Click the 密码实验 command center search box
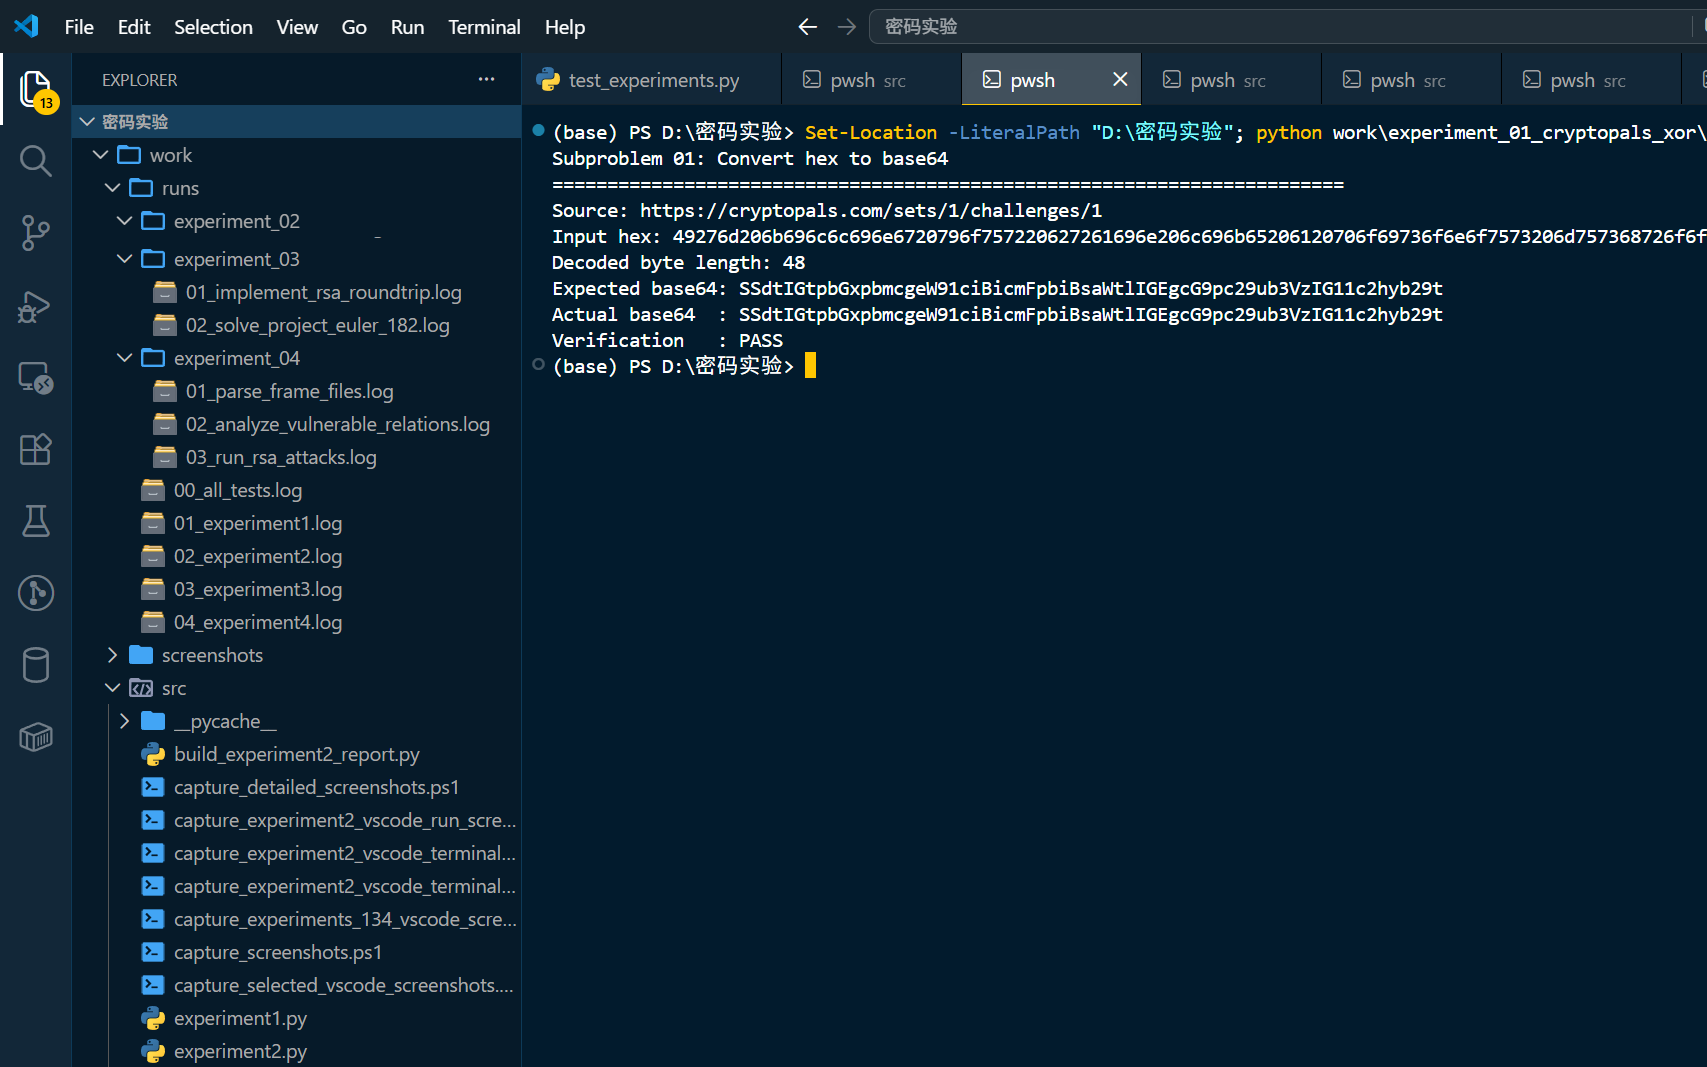1707x1067 pixels. click(x=1287, y=27)
